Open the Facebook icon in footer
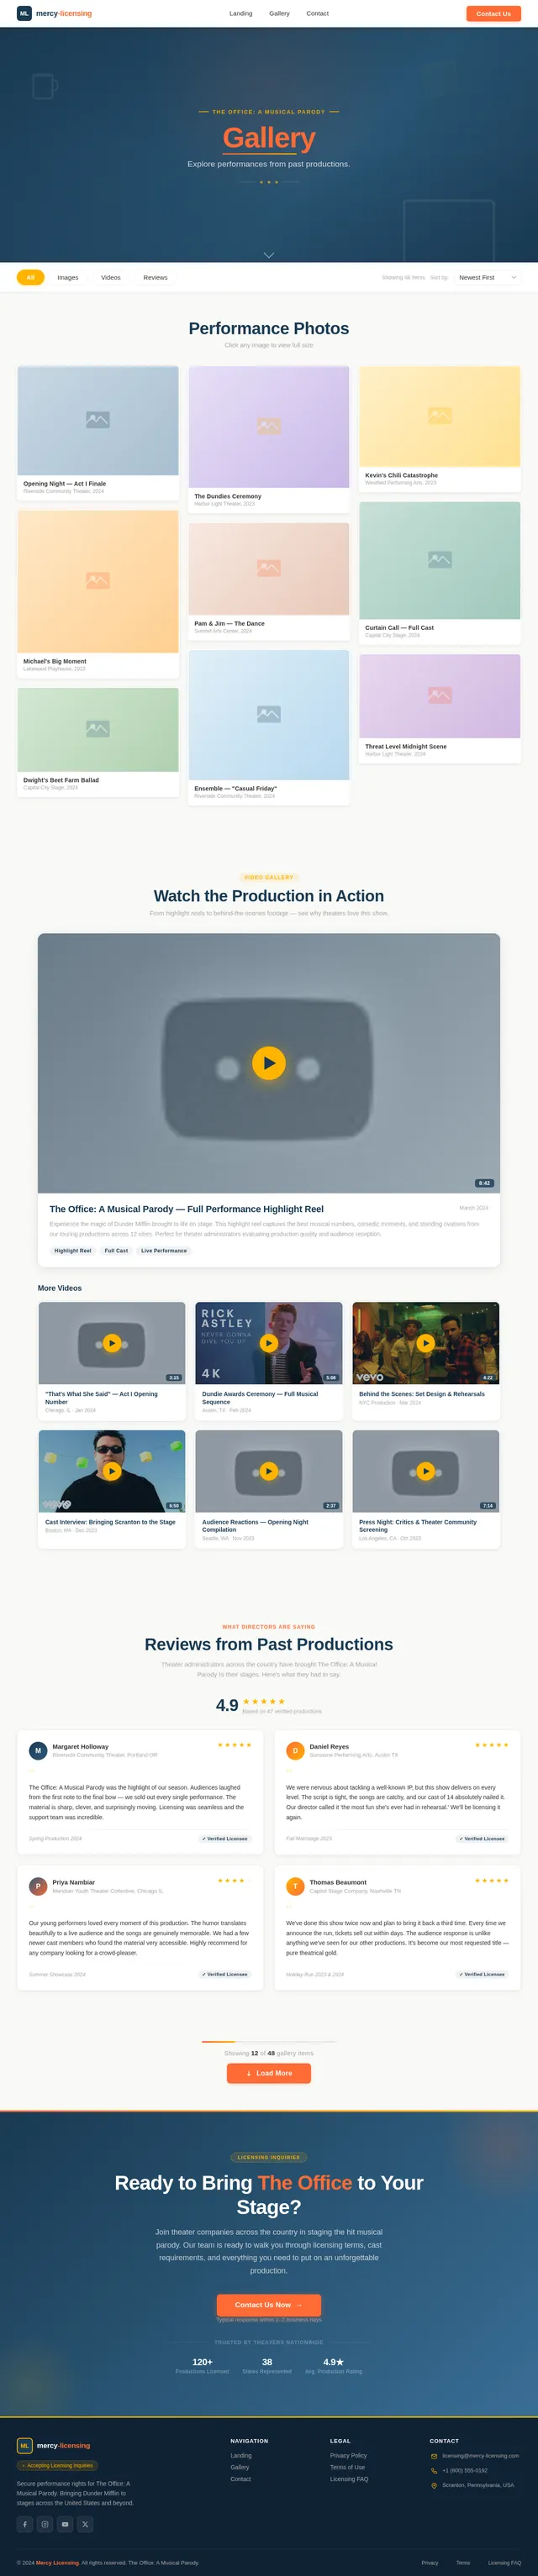The height and width of the screenshot is (2576, 538). [25, 2523]
